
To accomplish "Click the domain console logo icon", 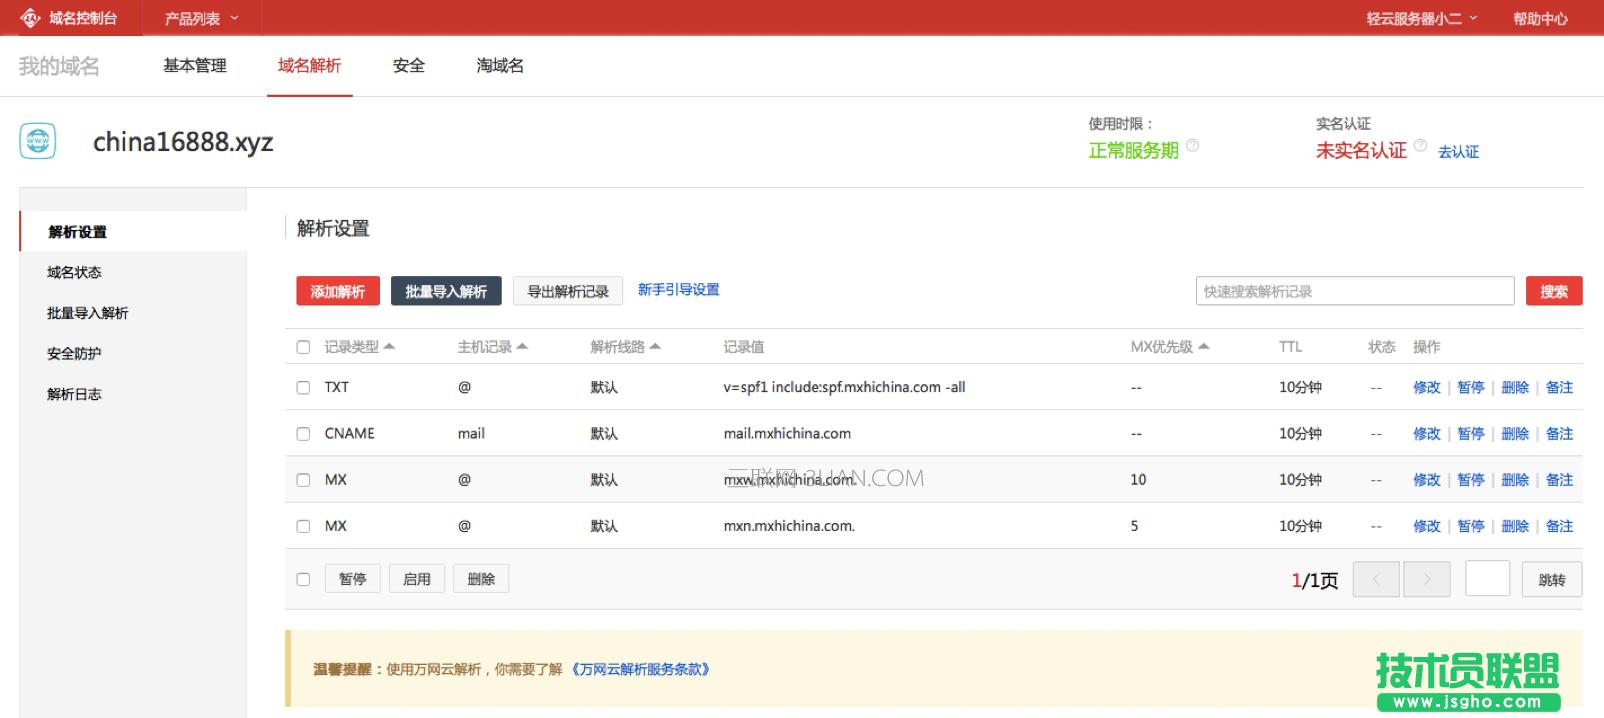I will [x=30, y=18].
